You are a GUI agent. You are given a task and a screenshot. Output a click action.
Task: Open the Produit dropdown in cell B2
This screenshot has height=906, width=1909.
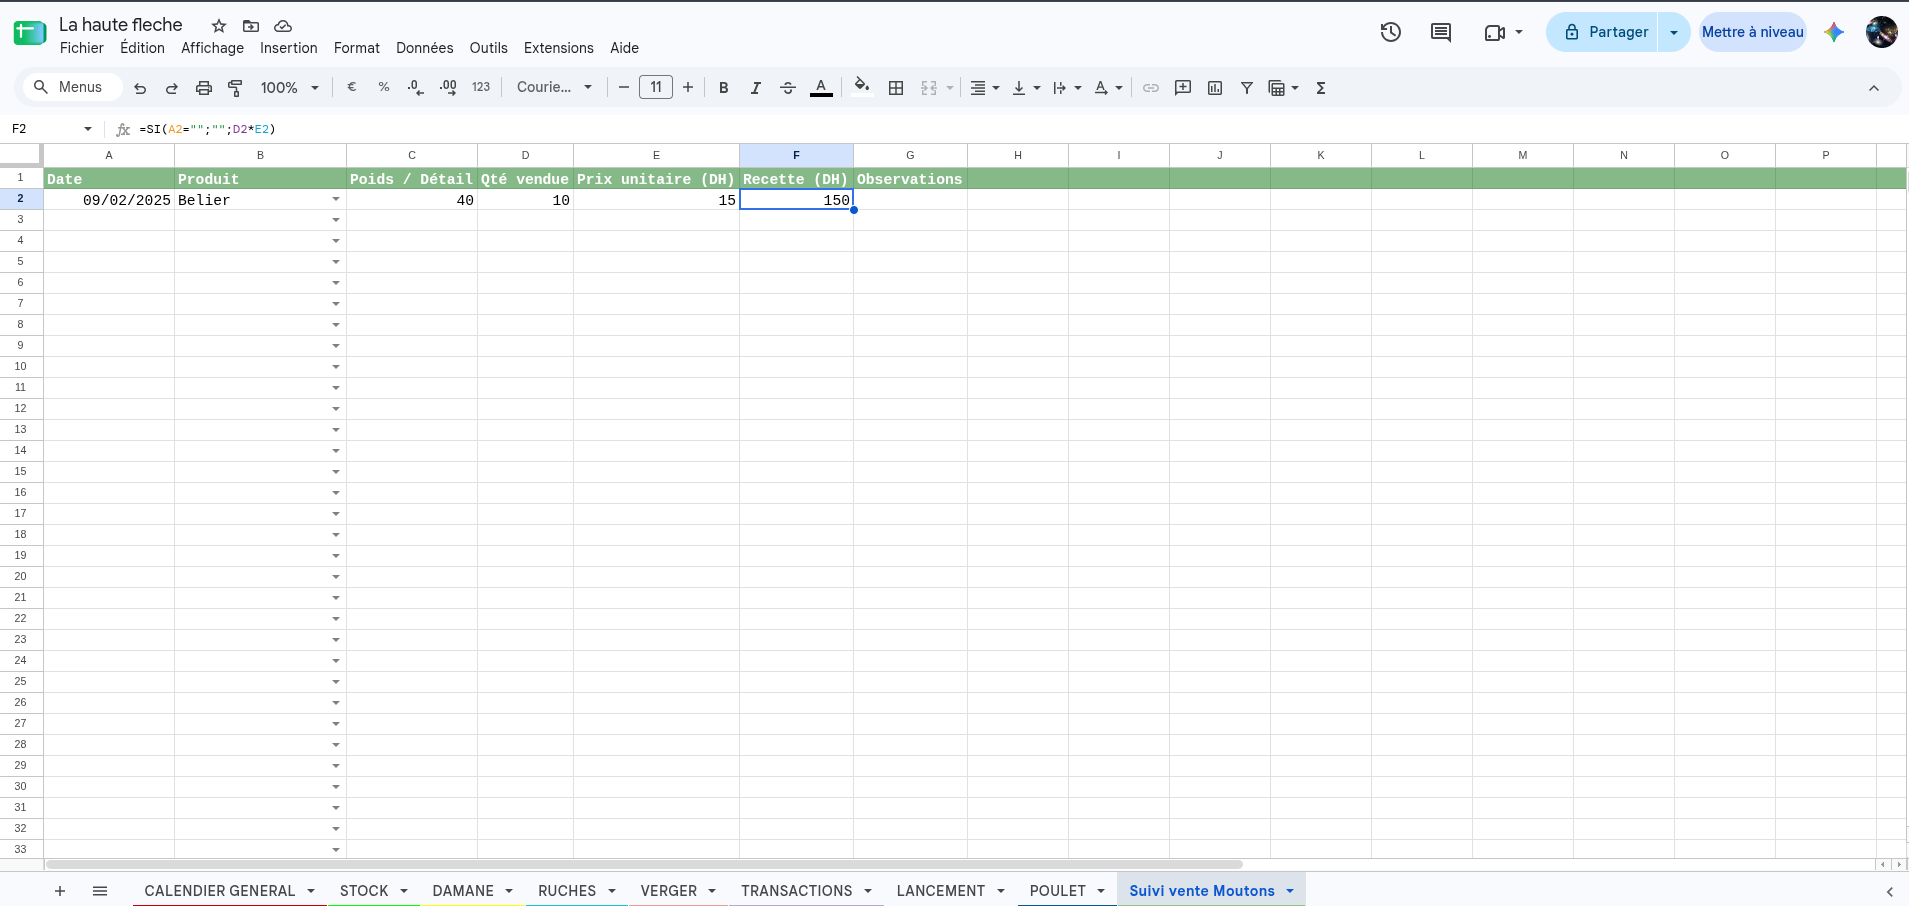click(336, 200)
